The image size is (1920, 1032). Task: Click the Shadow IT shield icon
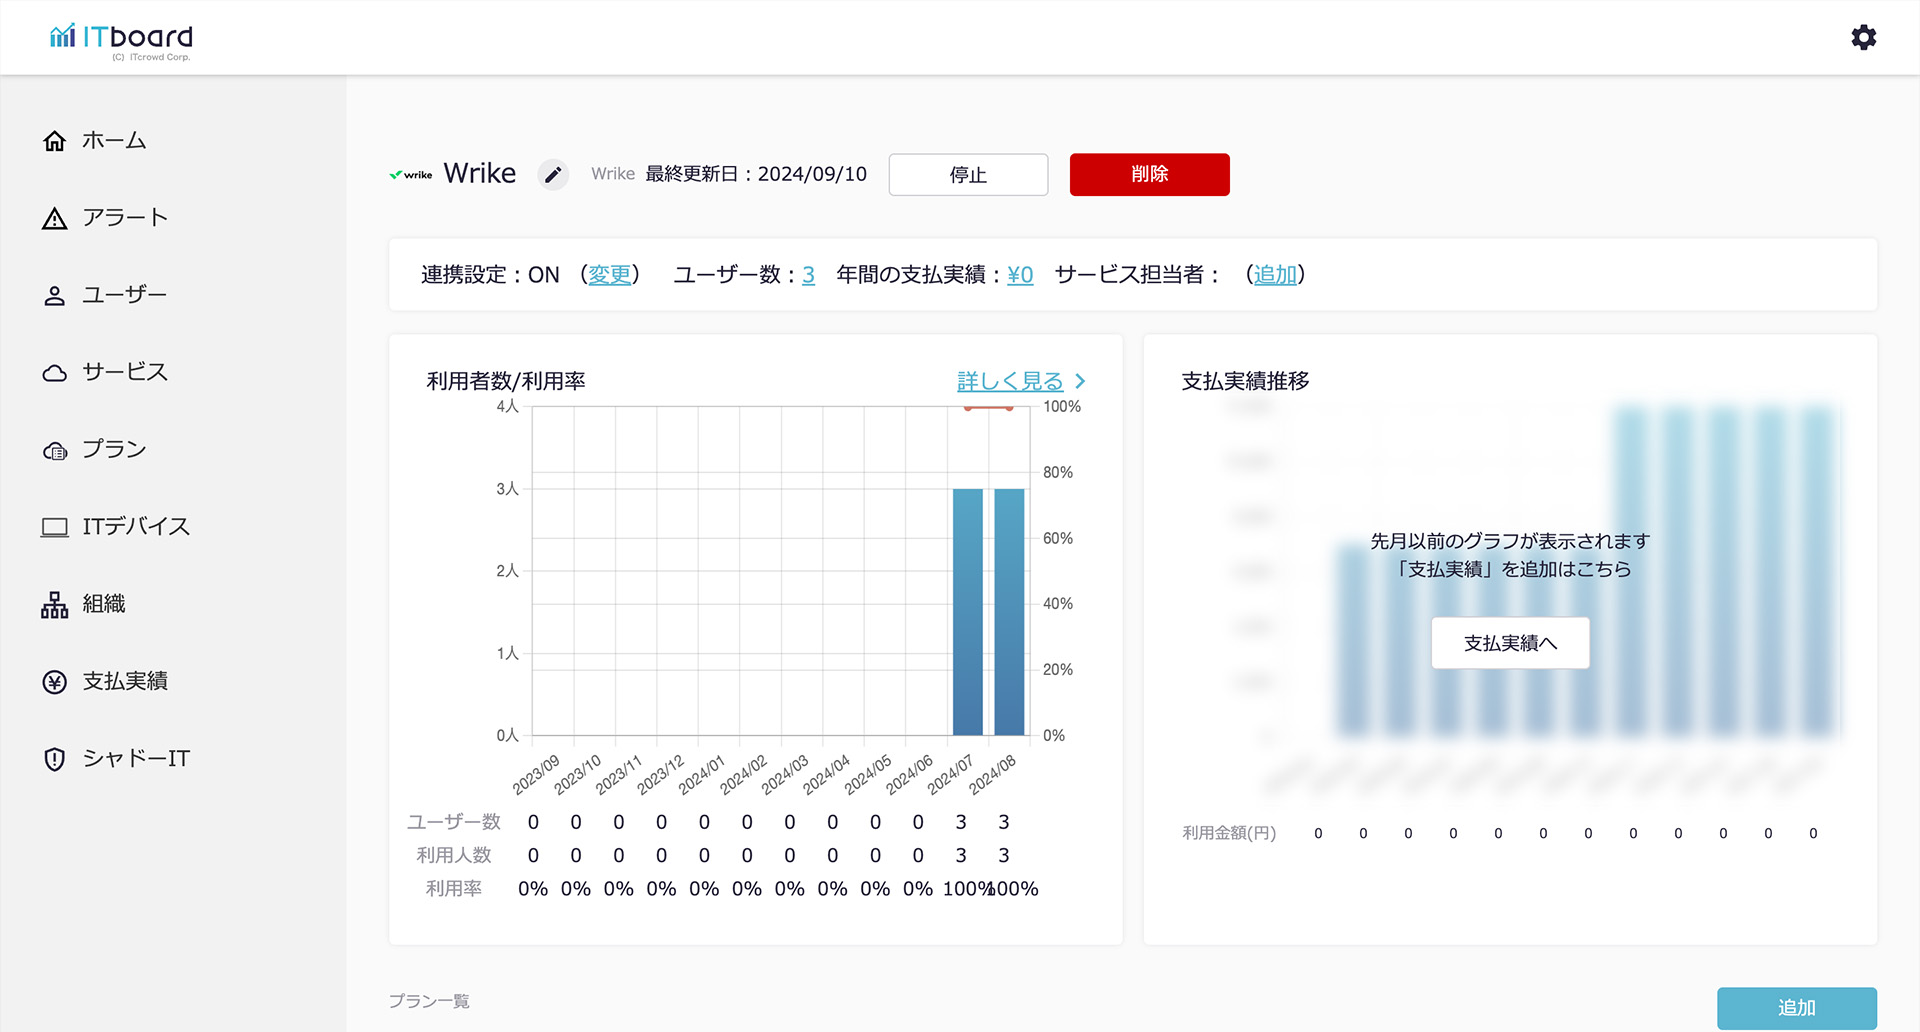pyautogui.click(x=55, y=759)
